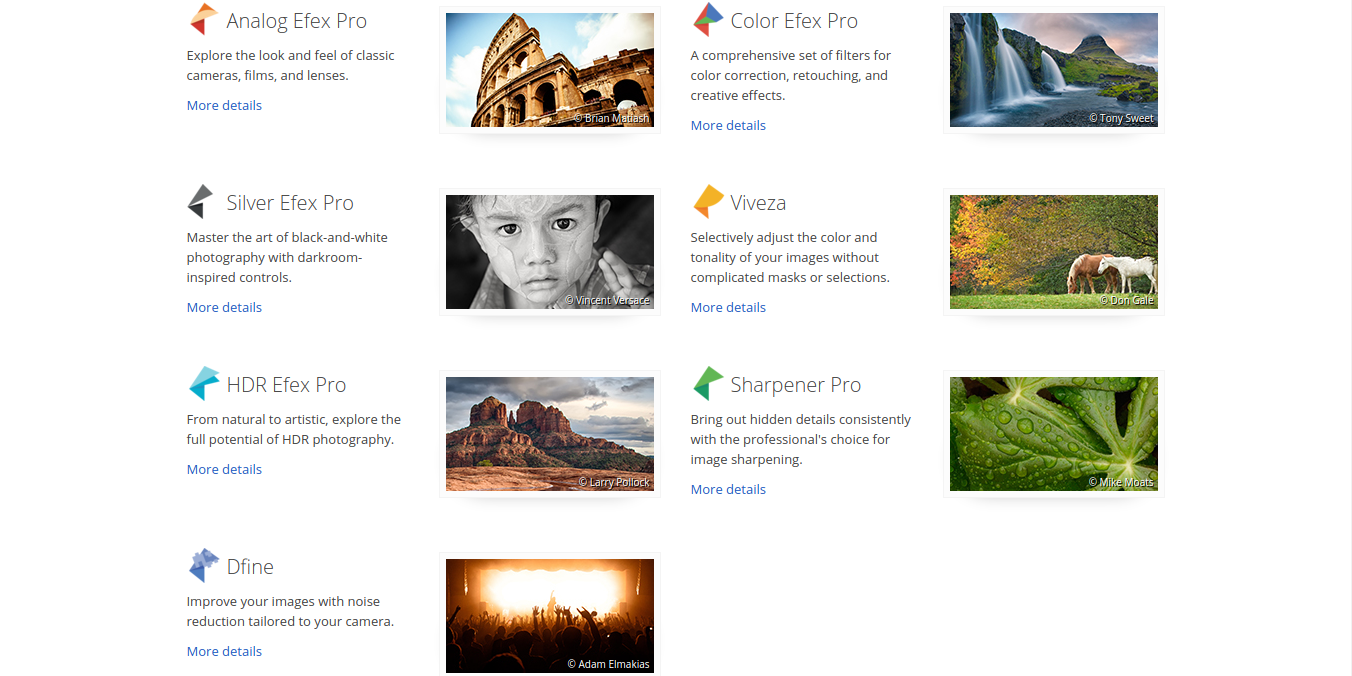Viewport: 1352px width, 676px height.
Task: Follow More details link for Silver Efex Pro
Action: (224, 307)
